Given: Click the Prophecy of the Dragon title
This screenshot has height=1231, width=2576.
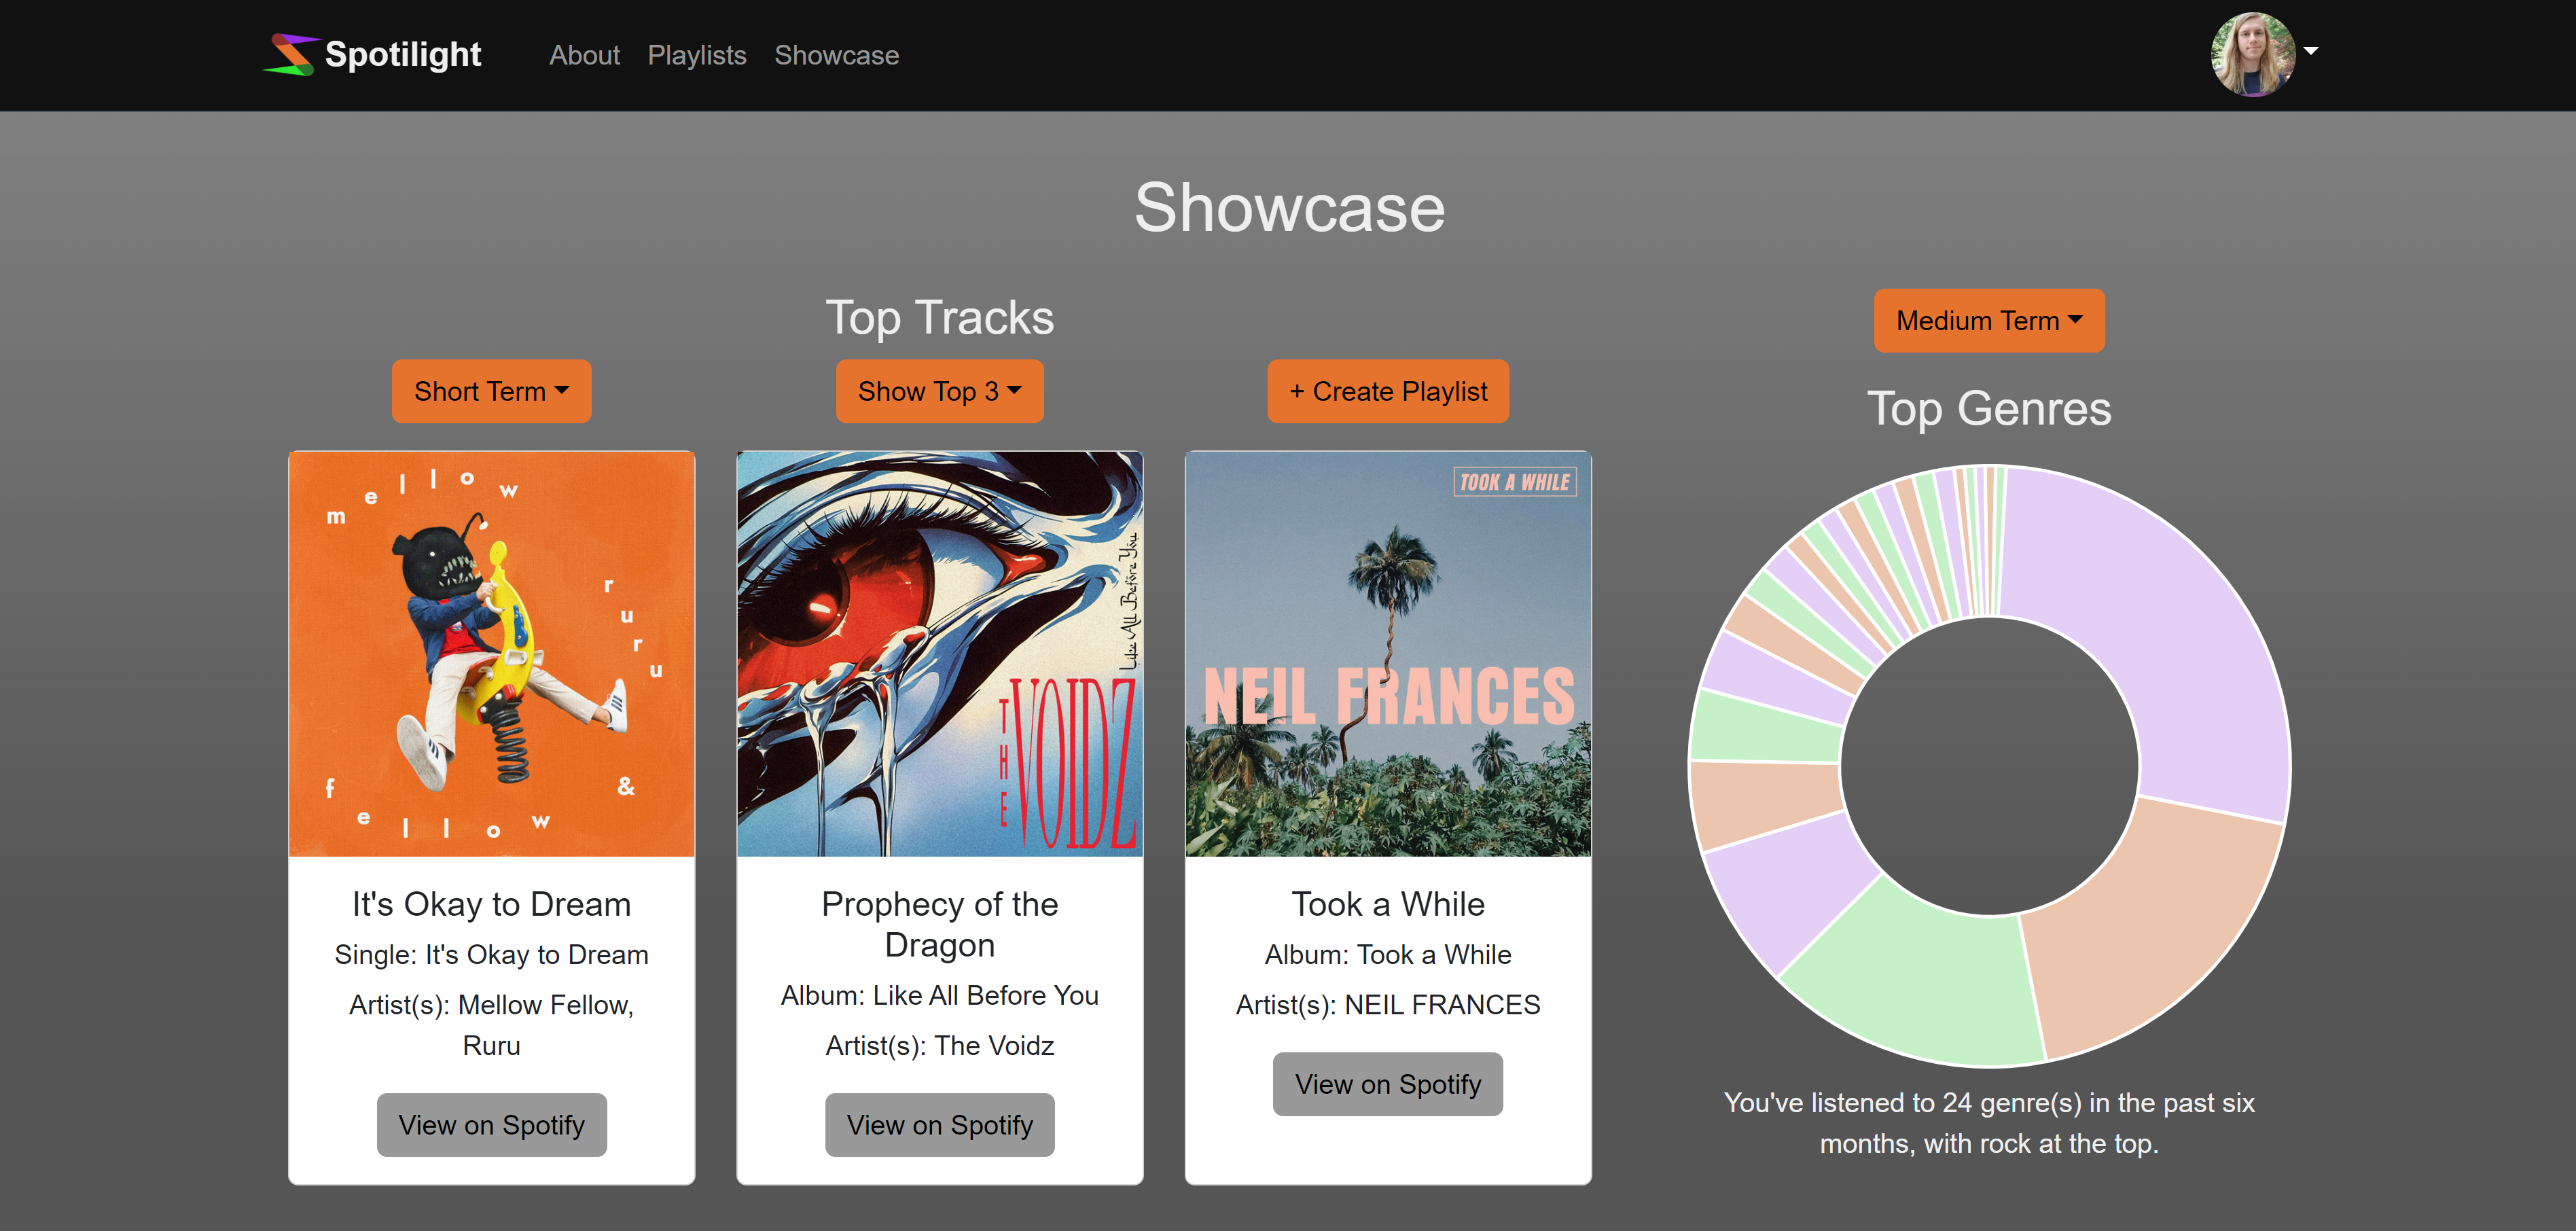Looking at the screenshot, I should coord(939,924).
